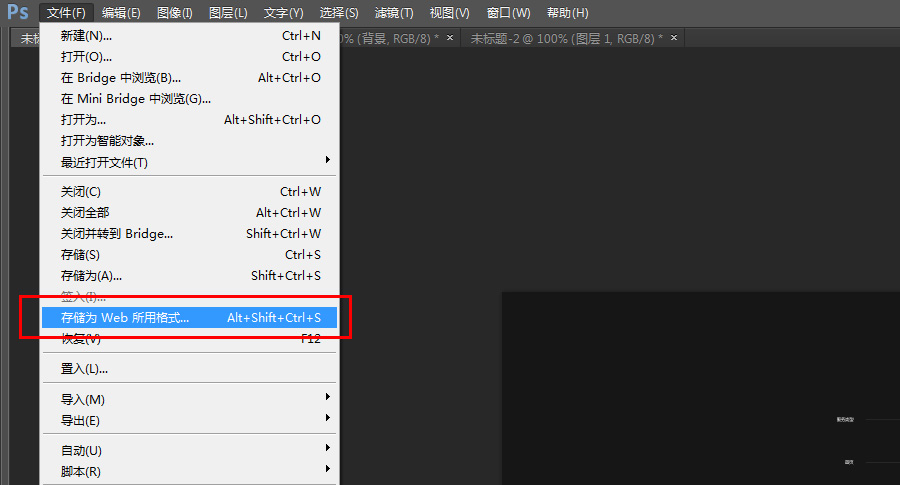Expand the 脚本(R) submenu arrow

(x=327, y=471)
